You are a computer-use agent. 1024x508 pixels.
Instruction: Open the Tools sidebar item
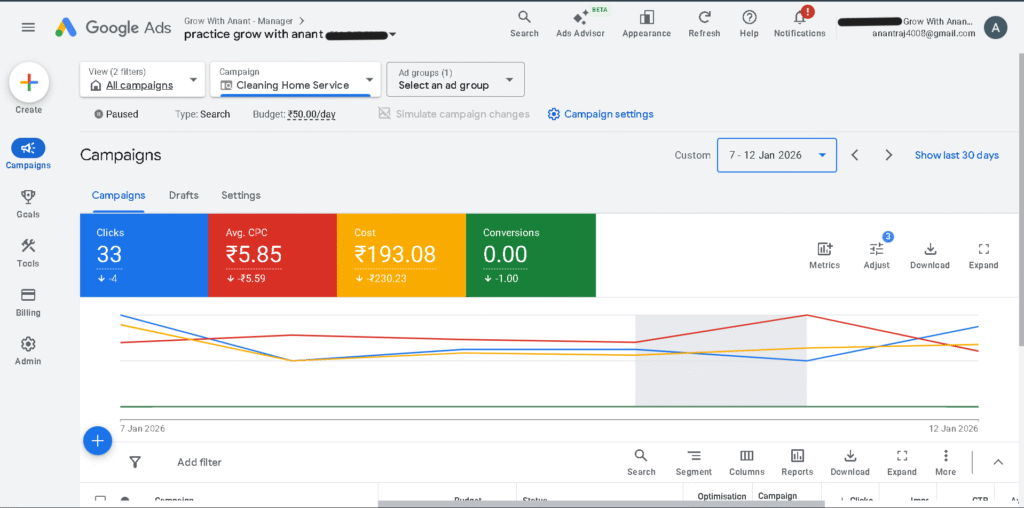coord(28,252)
